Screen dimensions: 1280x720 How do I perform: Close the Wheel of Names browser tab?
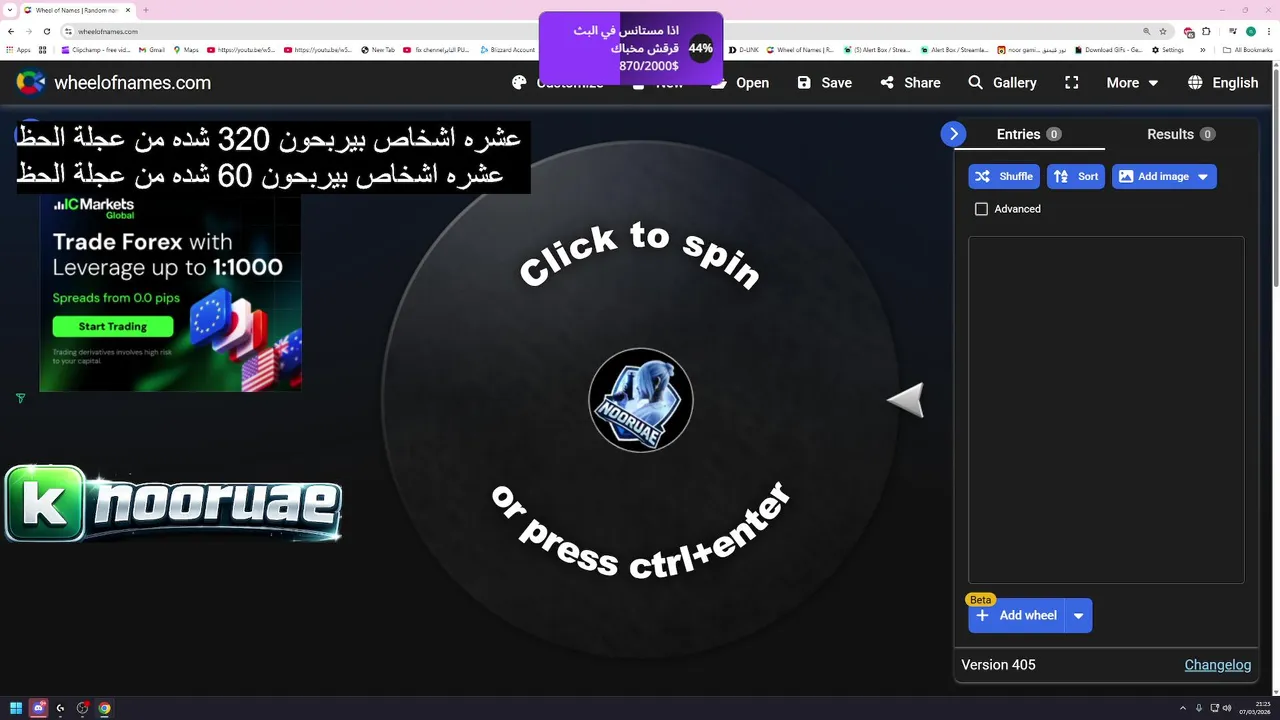pyautogui.click(x=128, y=10)
